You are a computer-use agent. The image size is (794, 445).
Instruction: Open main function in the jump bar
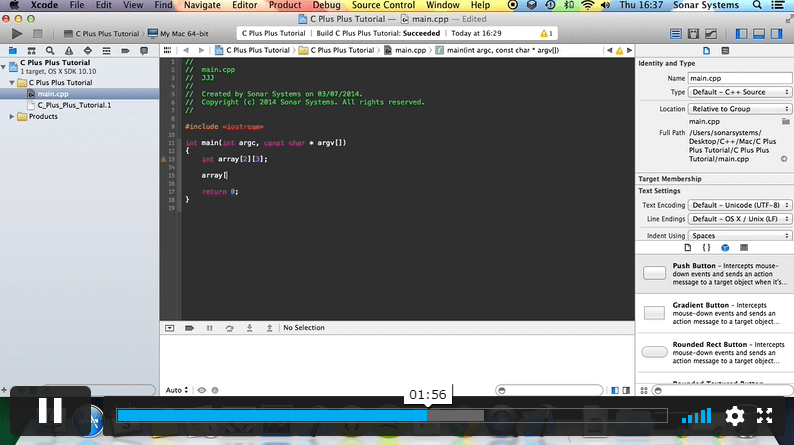[497, 50]
